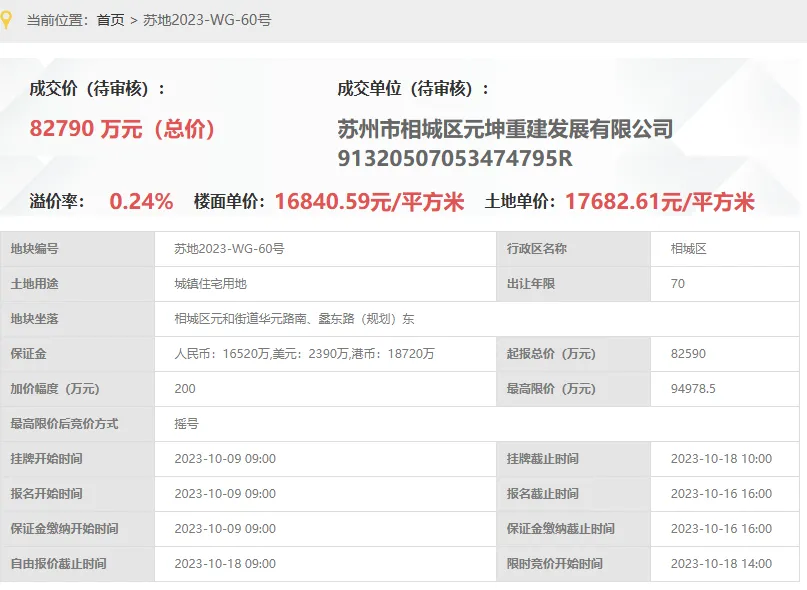
Task: Select the 报名截止时间 value 2023-10-16 16:00
Action: (x=721, y=494)
